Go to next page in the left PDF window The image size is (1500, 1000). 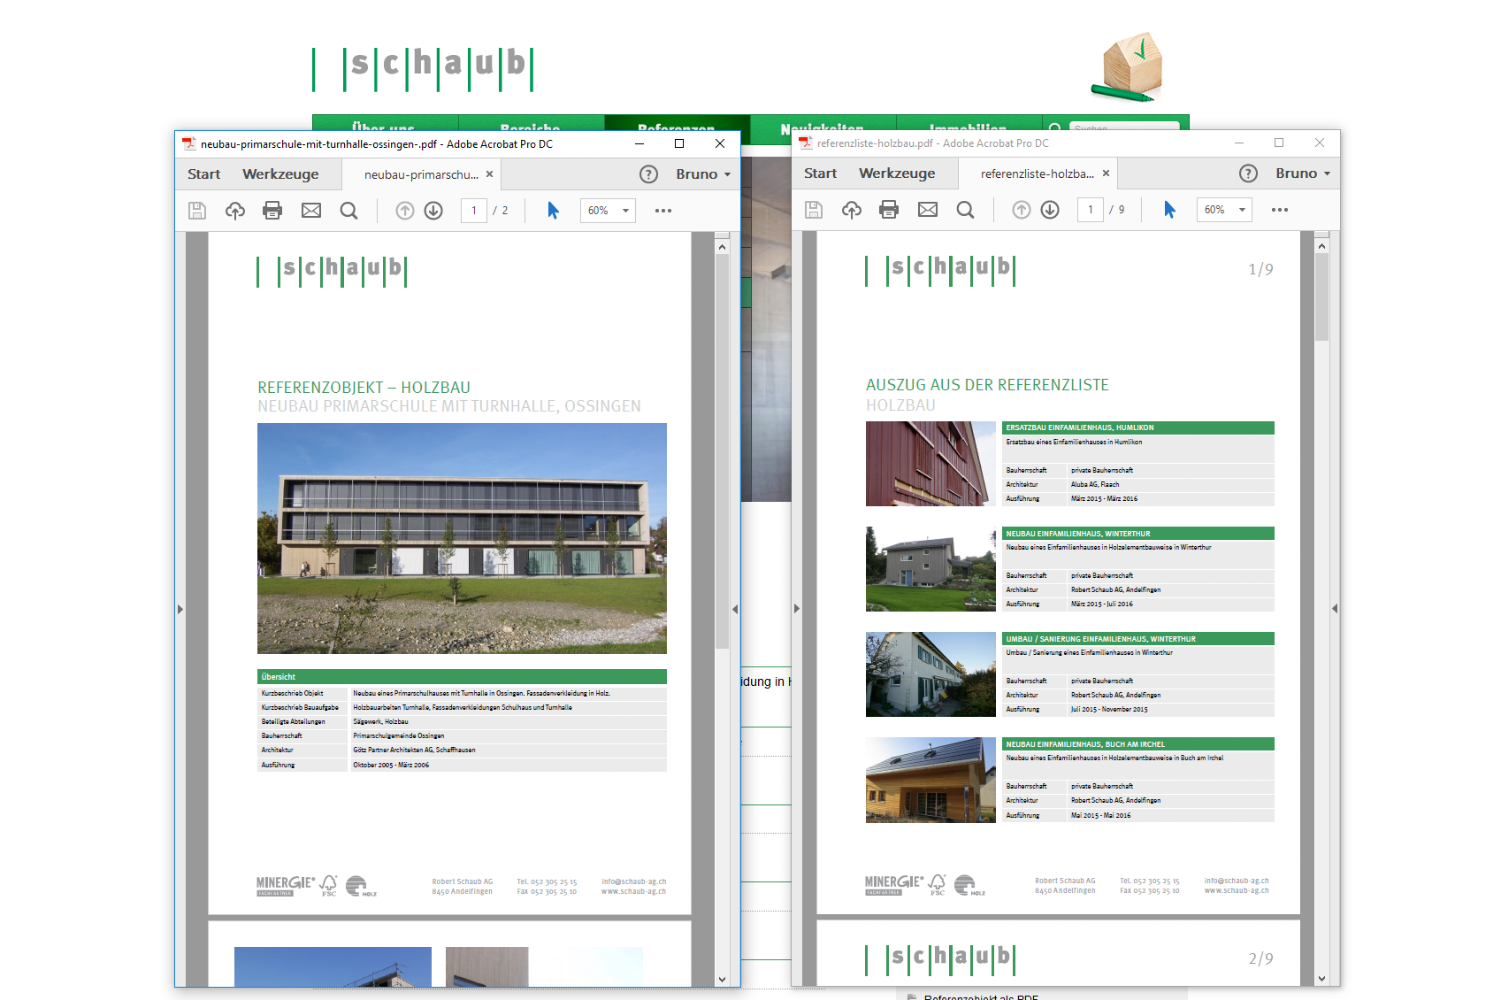click(x=433, y=211)
